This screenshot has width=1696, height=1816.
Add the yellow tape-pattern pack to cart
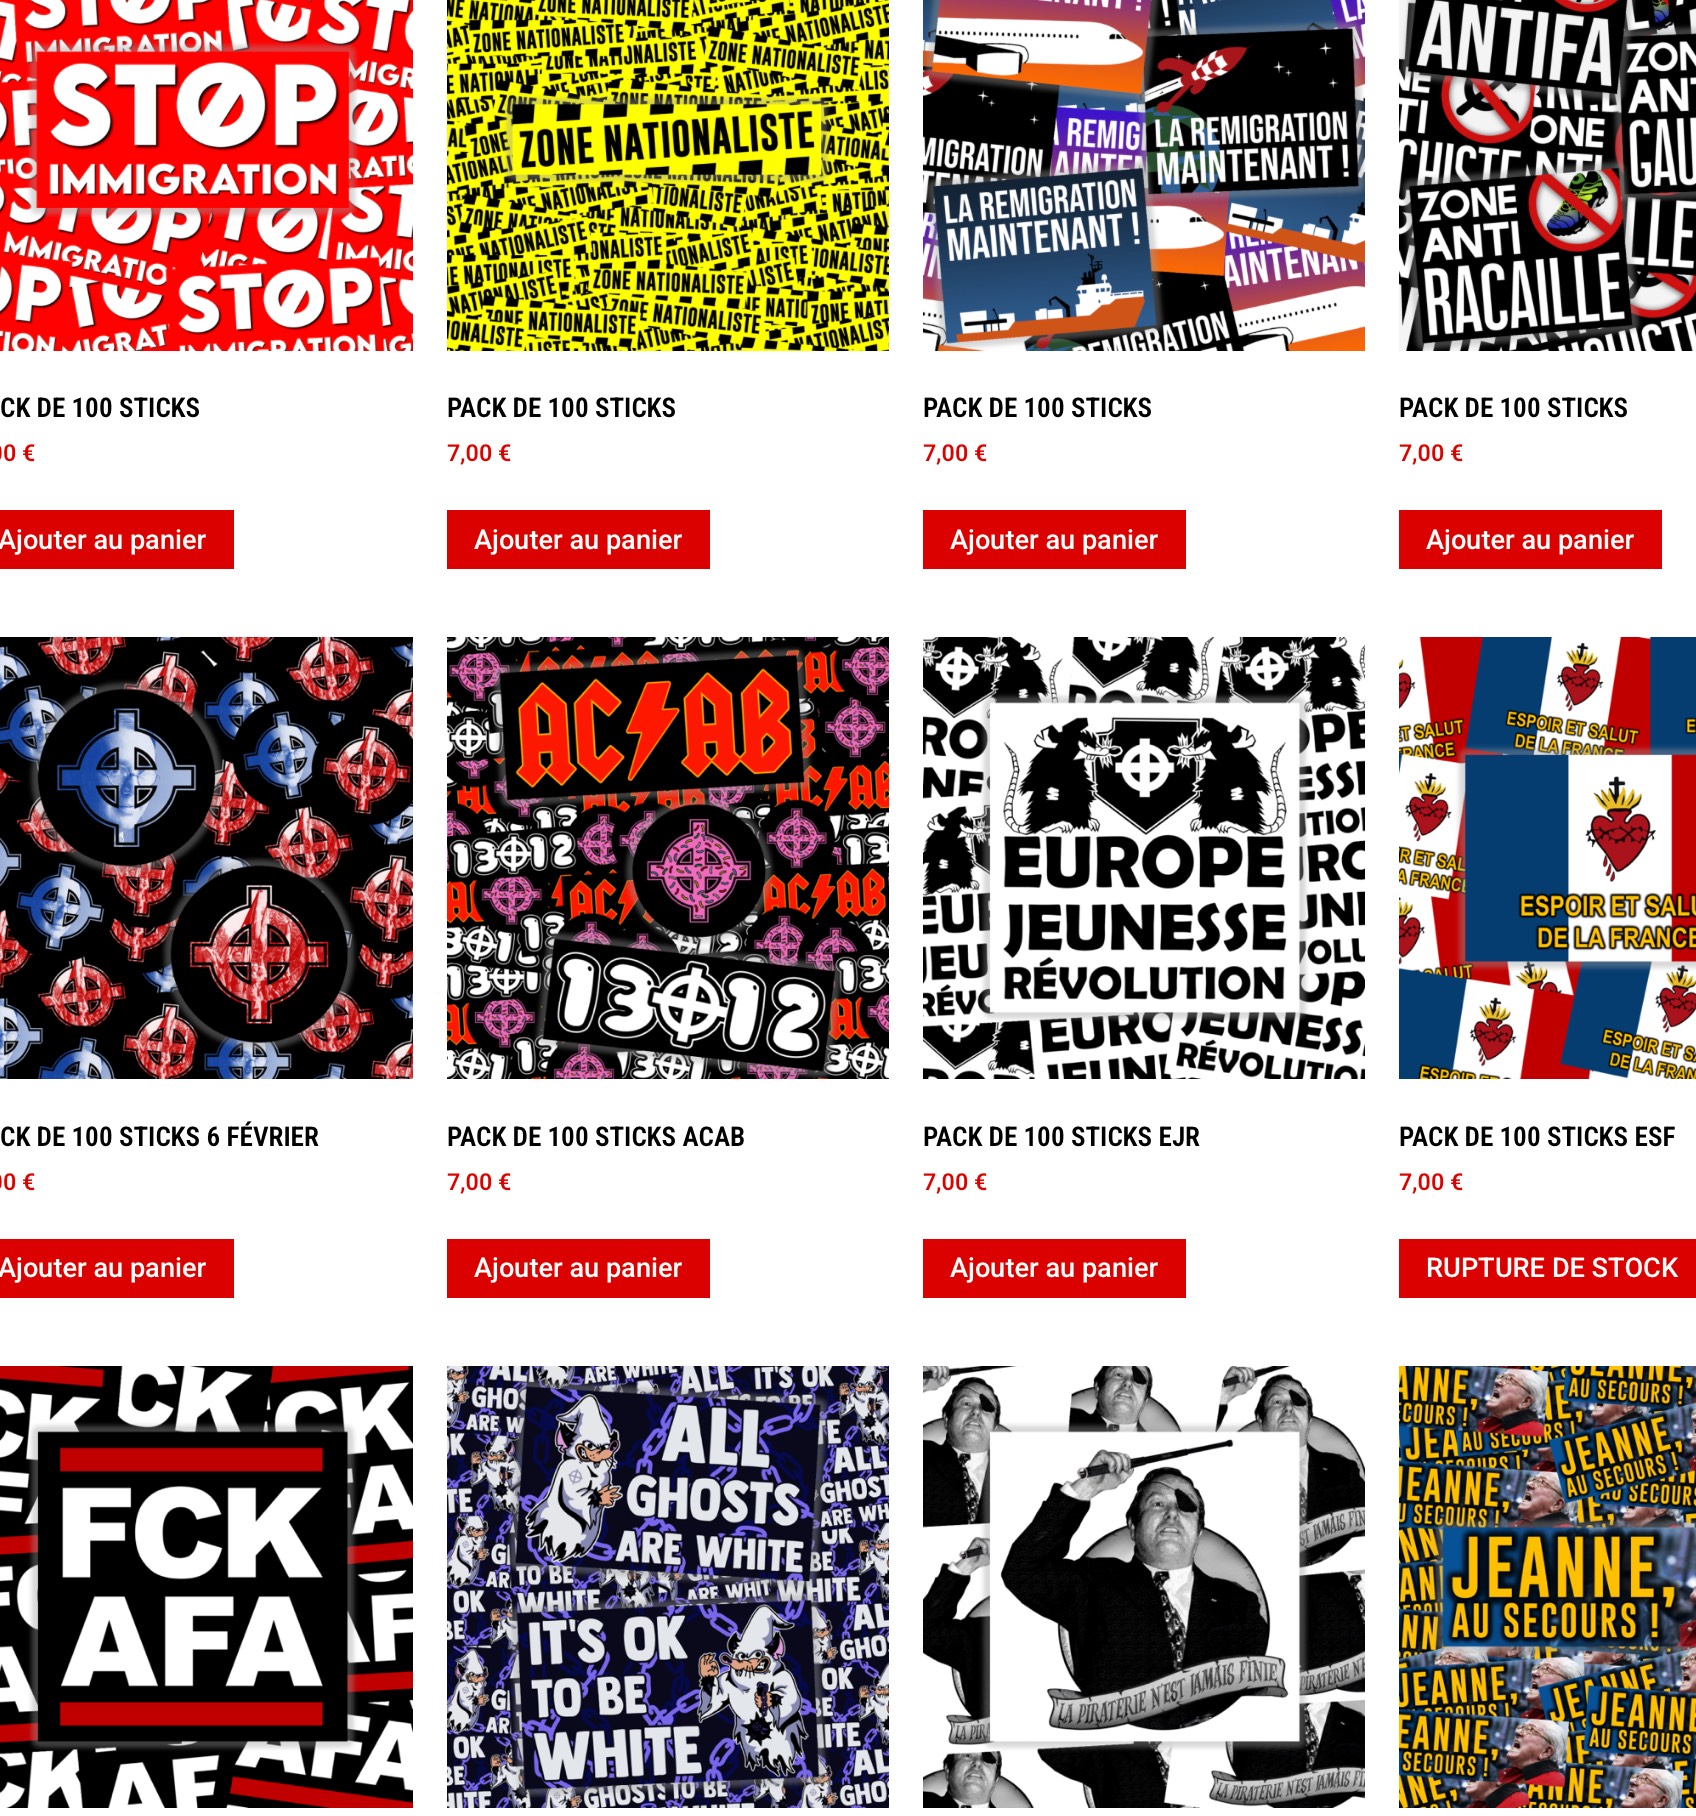(x=578, y=540)
